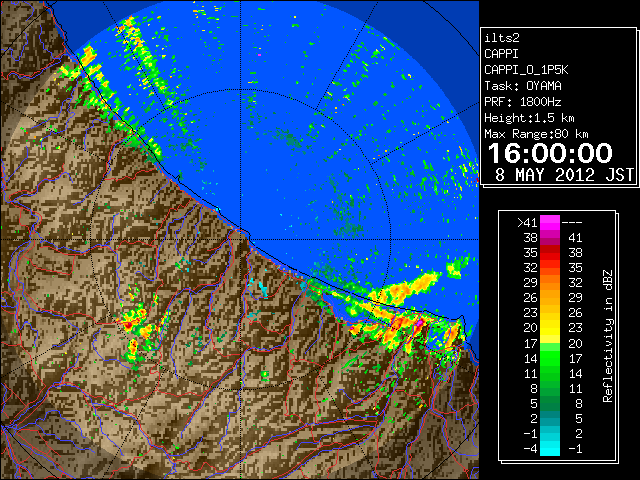This screenshot has height=480, width=640.
Task: Pick the magenta swatch for >41 dBZ
Action: 550,223
